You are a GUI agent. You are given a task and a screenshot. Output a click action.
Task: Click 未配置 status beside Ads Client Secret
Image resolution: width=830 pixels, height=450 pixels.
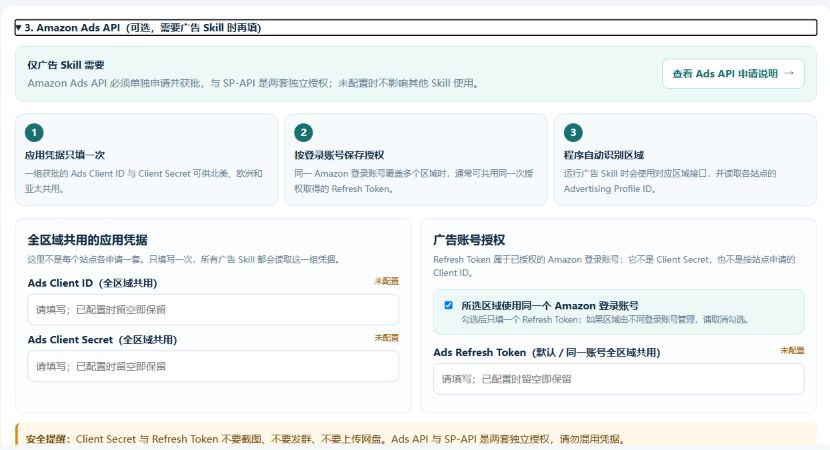click(386, 338)
